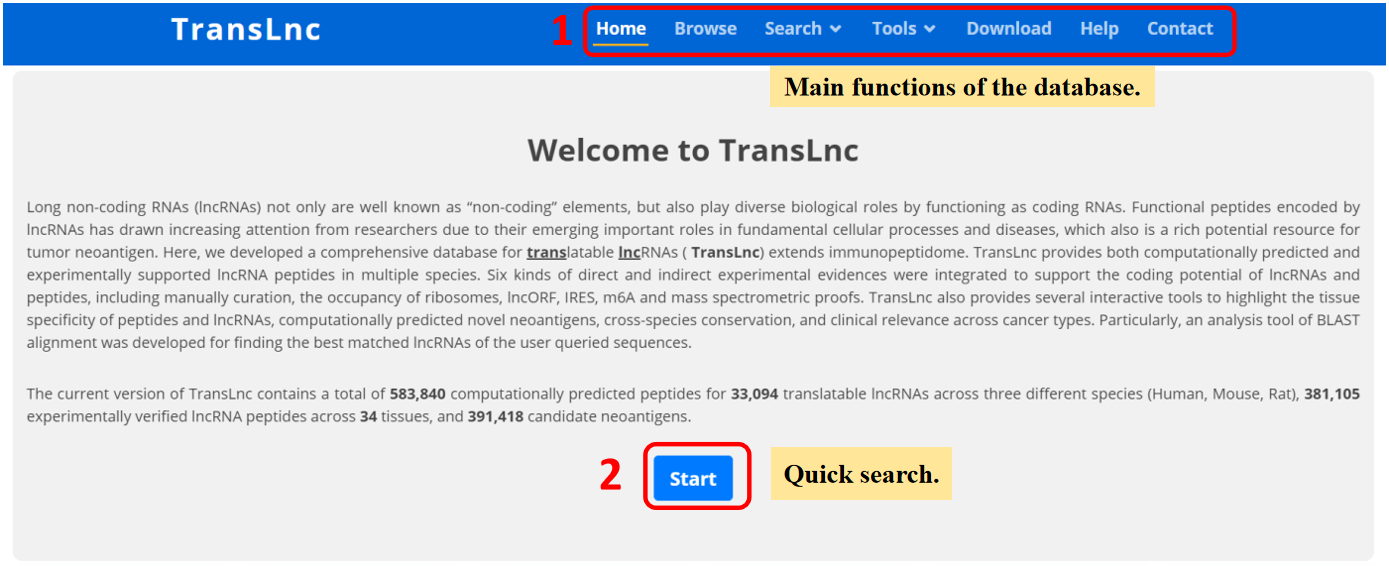1389x566 pixels.
Task: Go to the Home tab
Action: point(621,29)
